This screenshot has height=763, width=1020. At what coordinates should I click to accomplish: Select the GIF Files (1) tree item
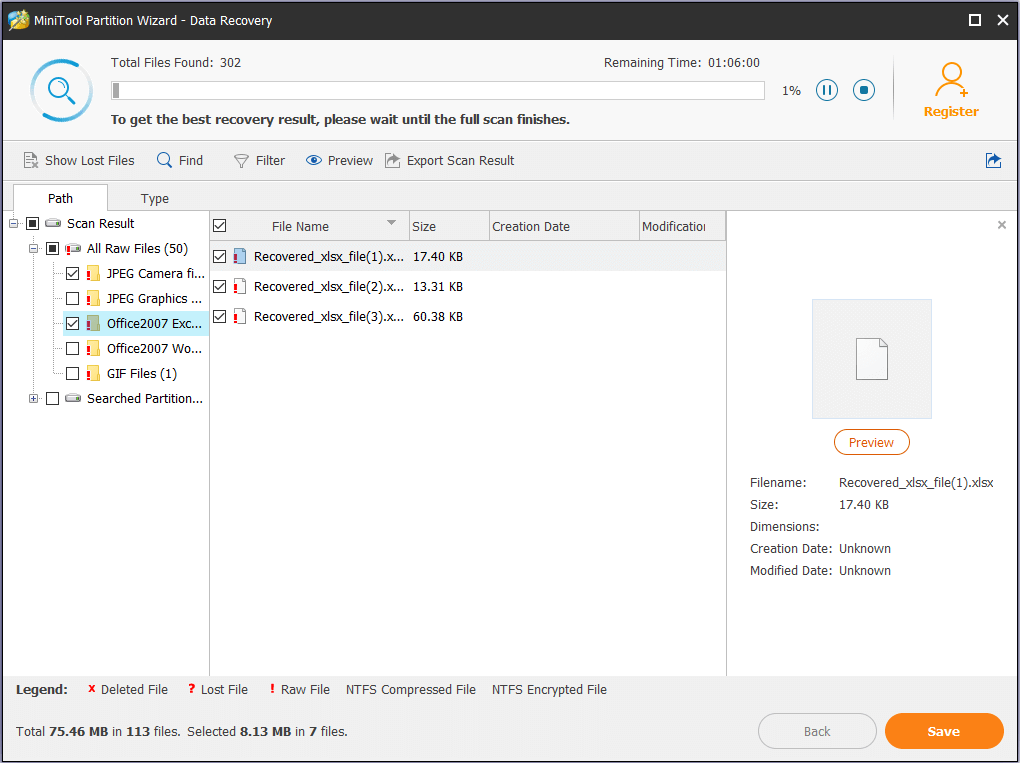pyautogui.click(x=142, y=373)
